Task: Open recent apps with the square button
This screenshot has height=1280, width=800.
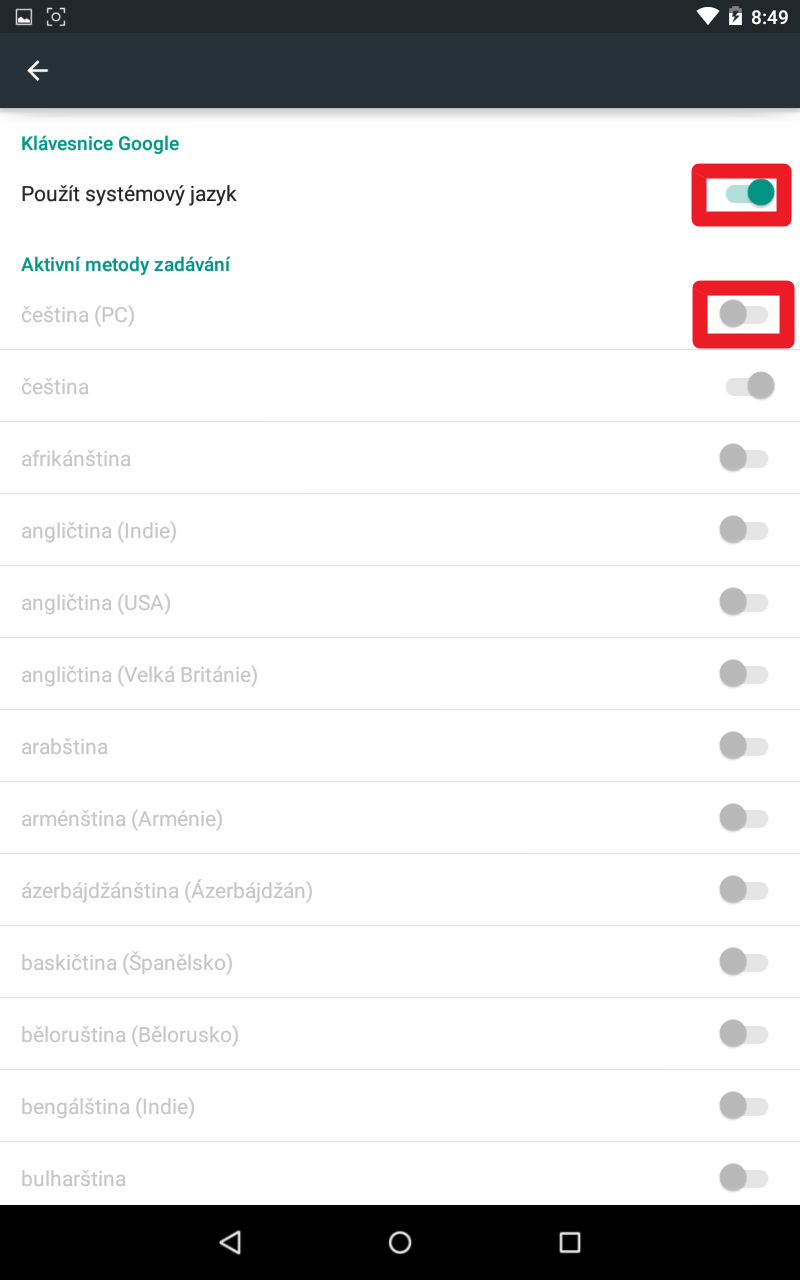Action: coord(570,1242)
